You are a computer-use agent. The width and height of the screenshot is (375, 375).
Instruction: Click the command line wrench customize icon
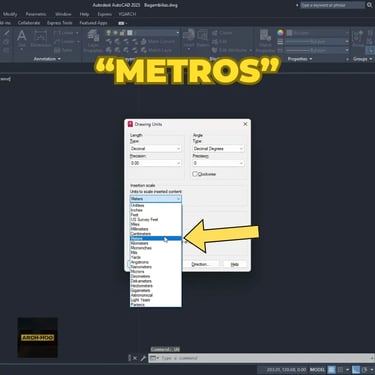(143, 358)
